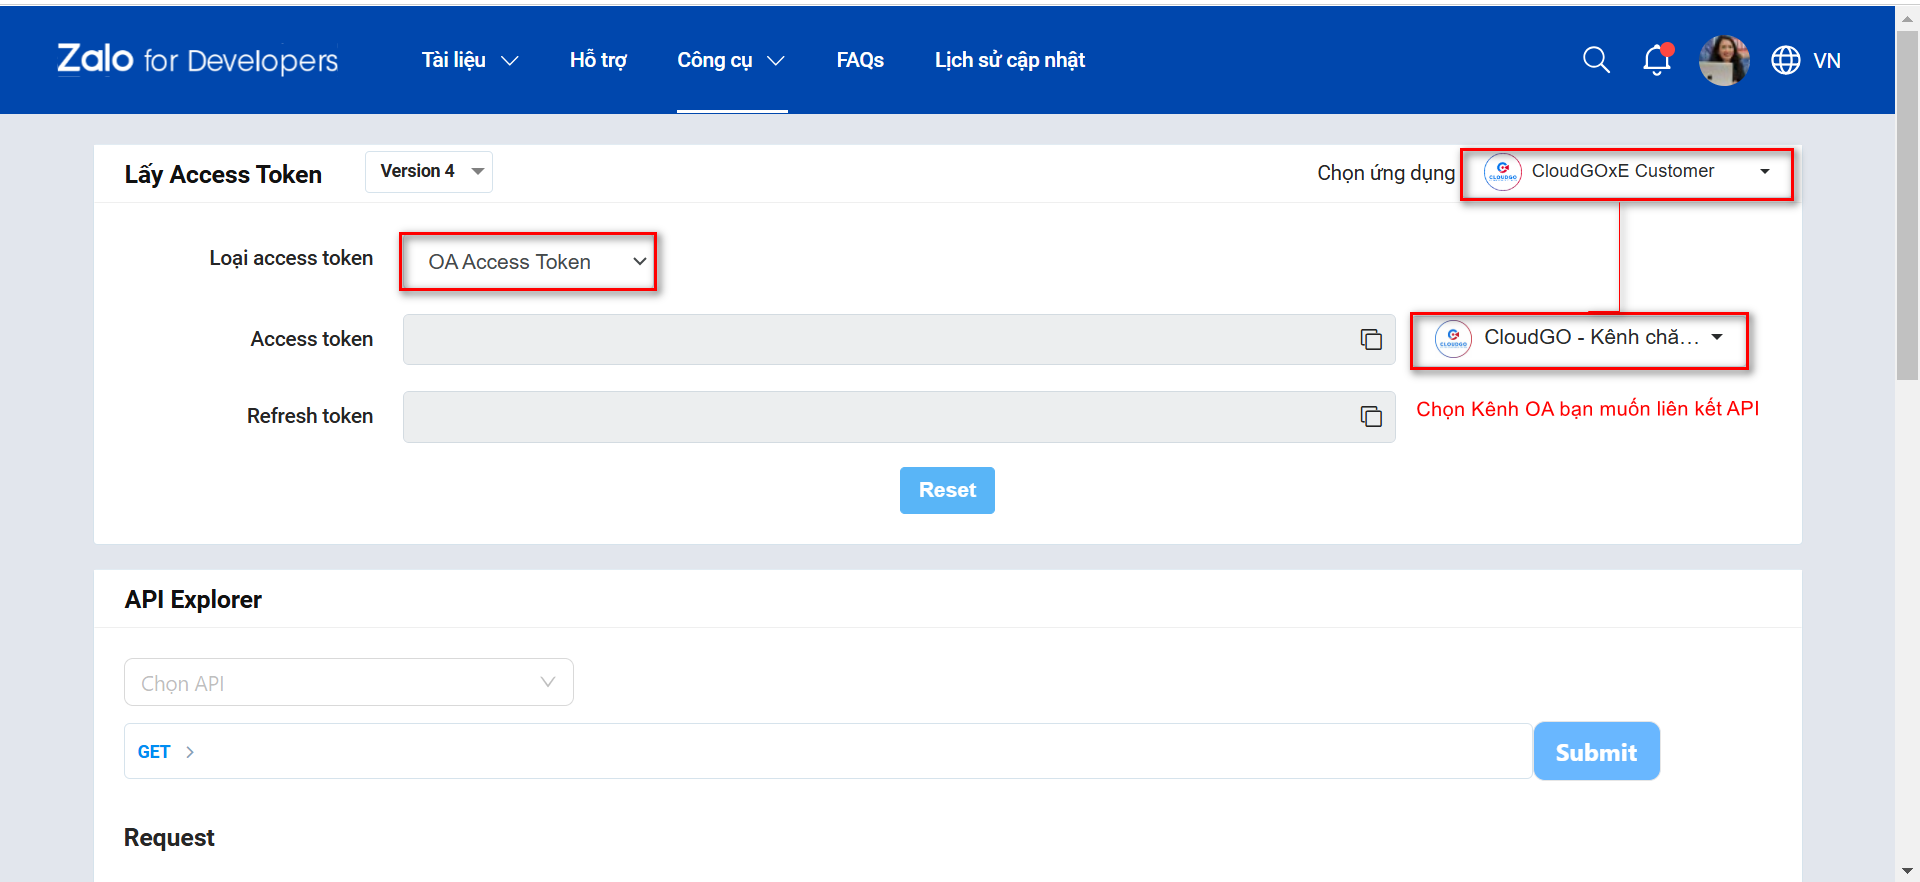1920x882 pixels.
Task: Click CloudGO OA channel logo icon
Action: pos(1453,339)
